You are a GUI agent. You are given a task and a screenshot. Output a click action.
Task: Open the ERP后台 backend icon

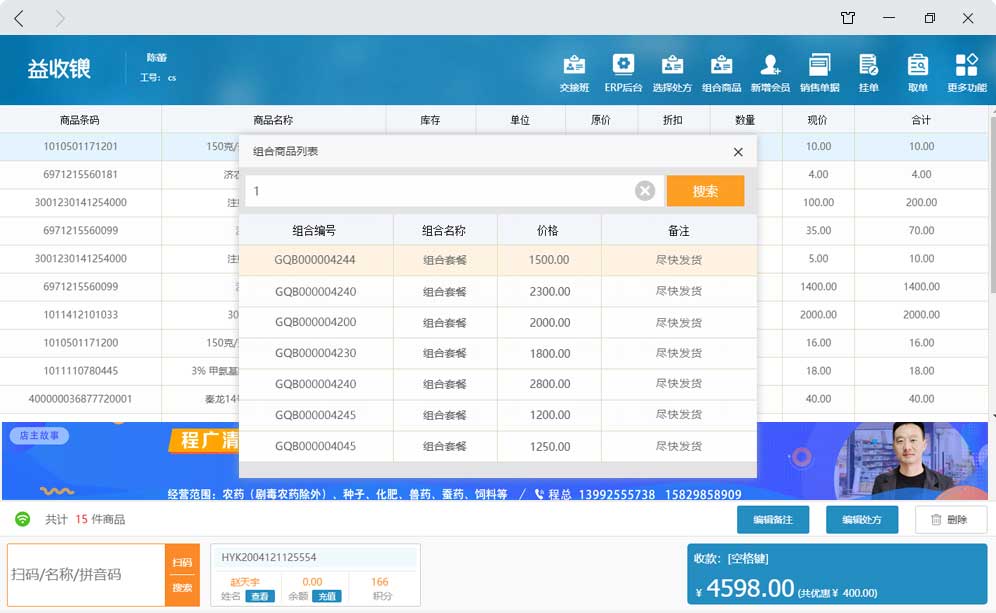tap(623, 72)
